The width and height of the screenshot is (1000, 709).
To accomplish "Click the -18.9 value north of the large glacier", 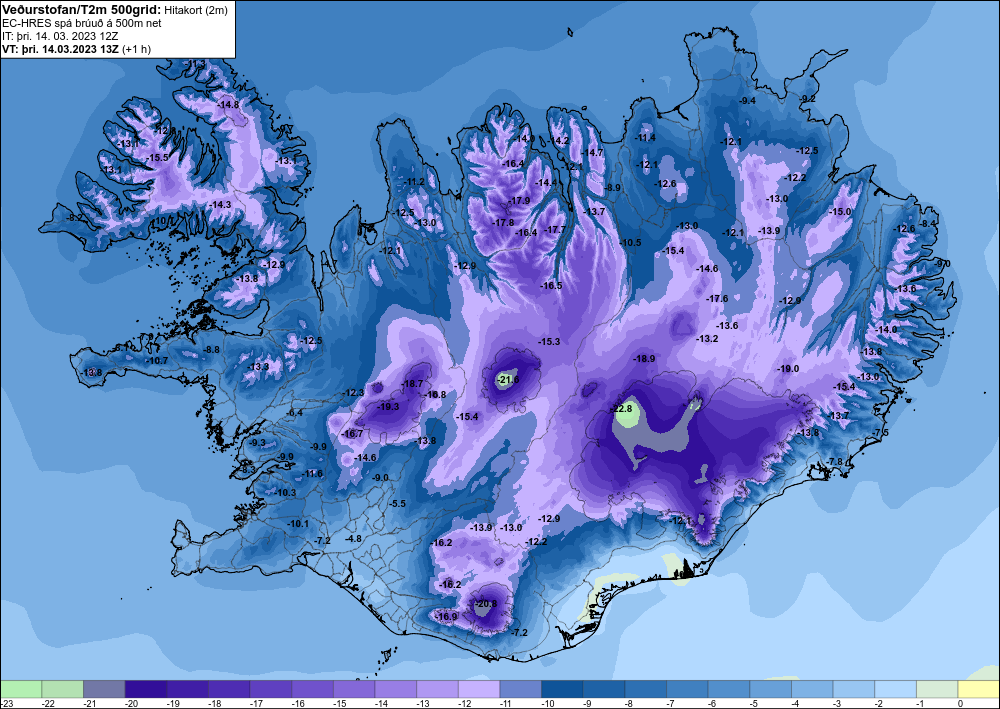I will tap(644, 358).
